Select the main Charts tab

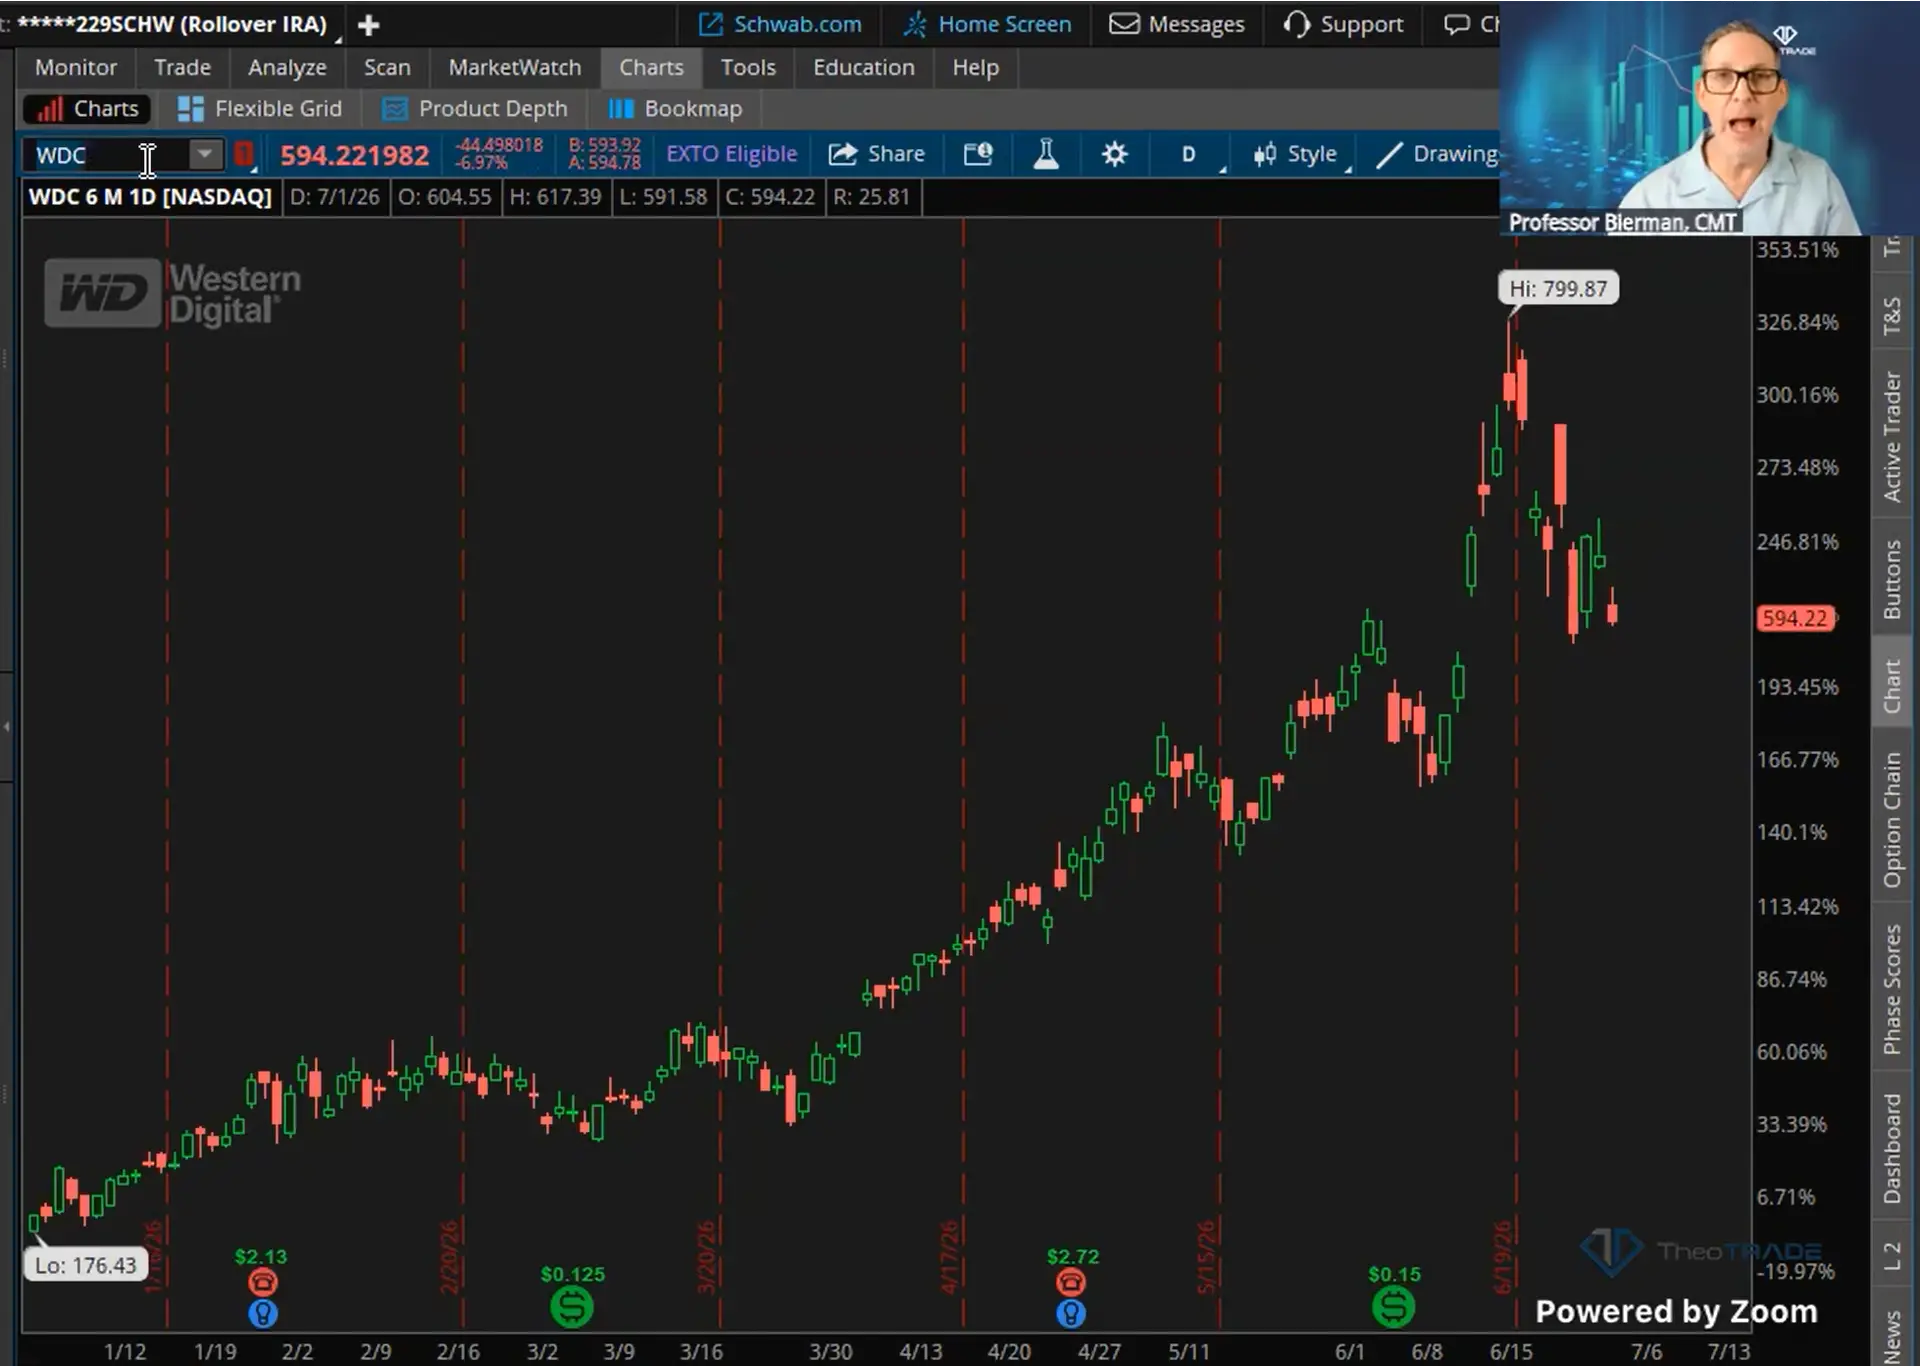pyautogui.click(x=651, y=67)
